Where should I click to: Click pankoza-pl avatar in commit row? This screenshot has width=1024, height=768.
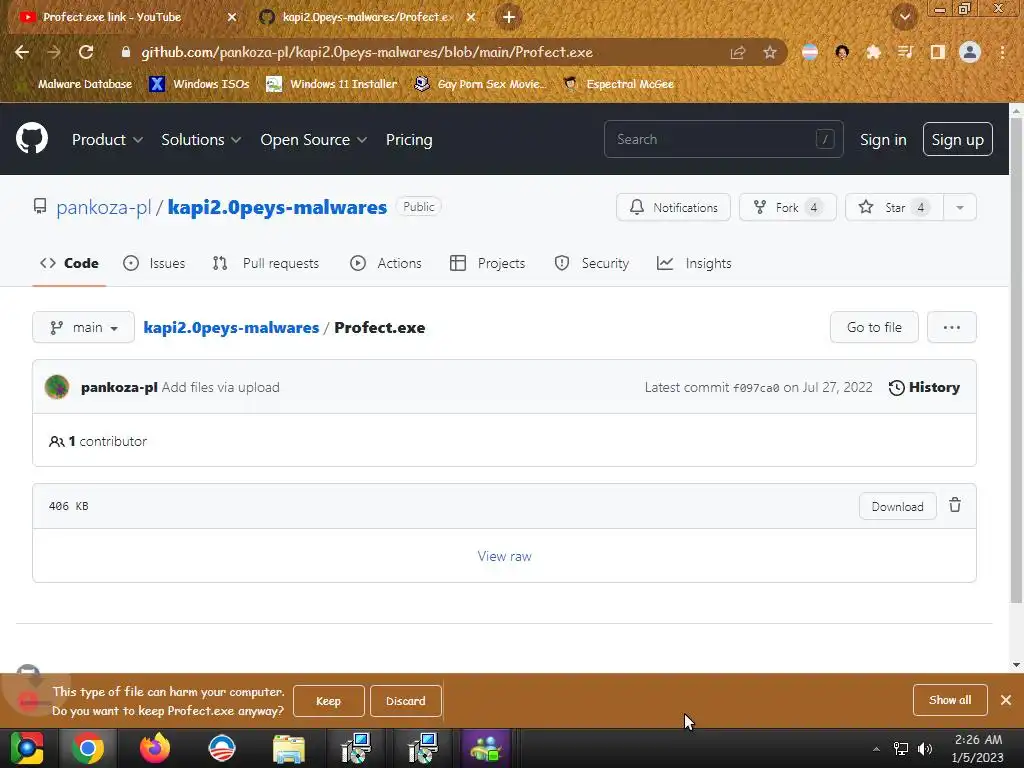pyautogui.click(x=57, y=387)
